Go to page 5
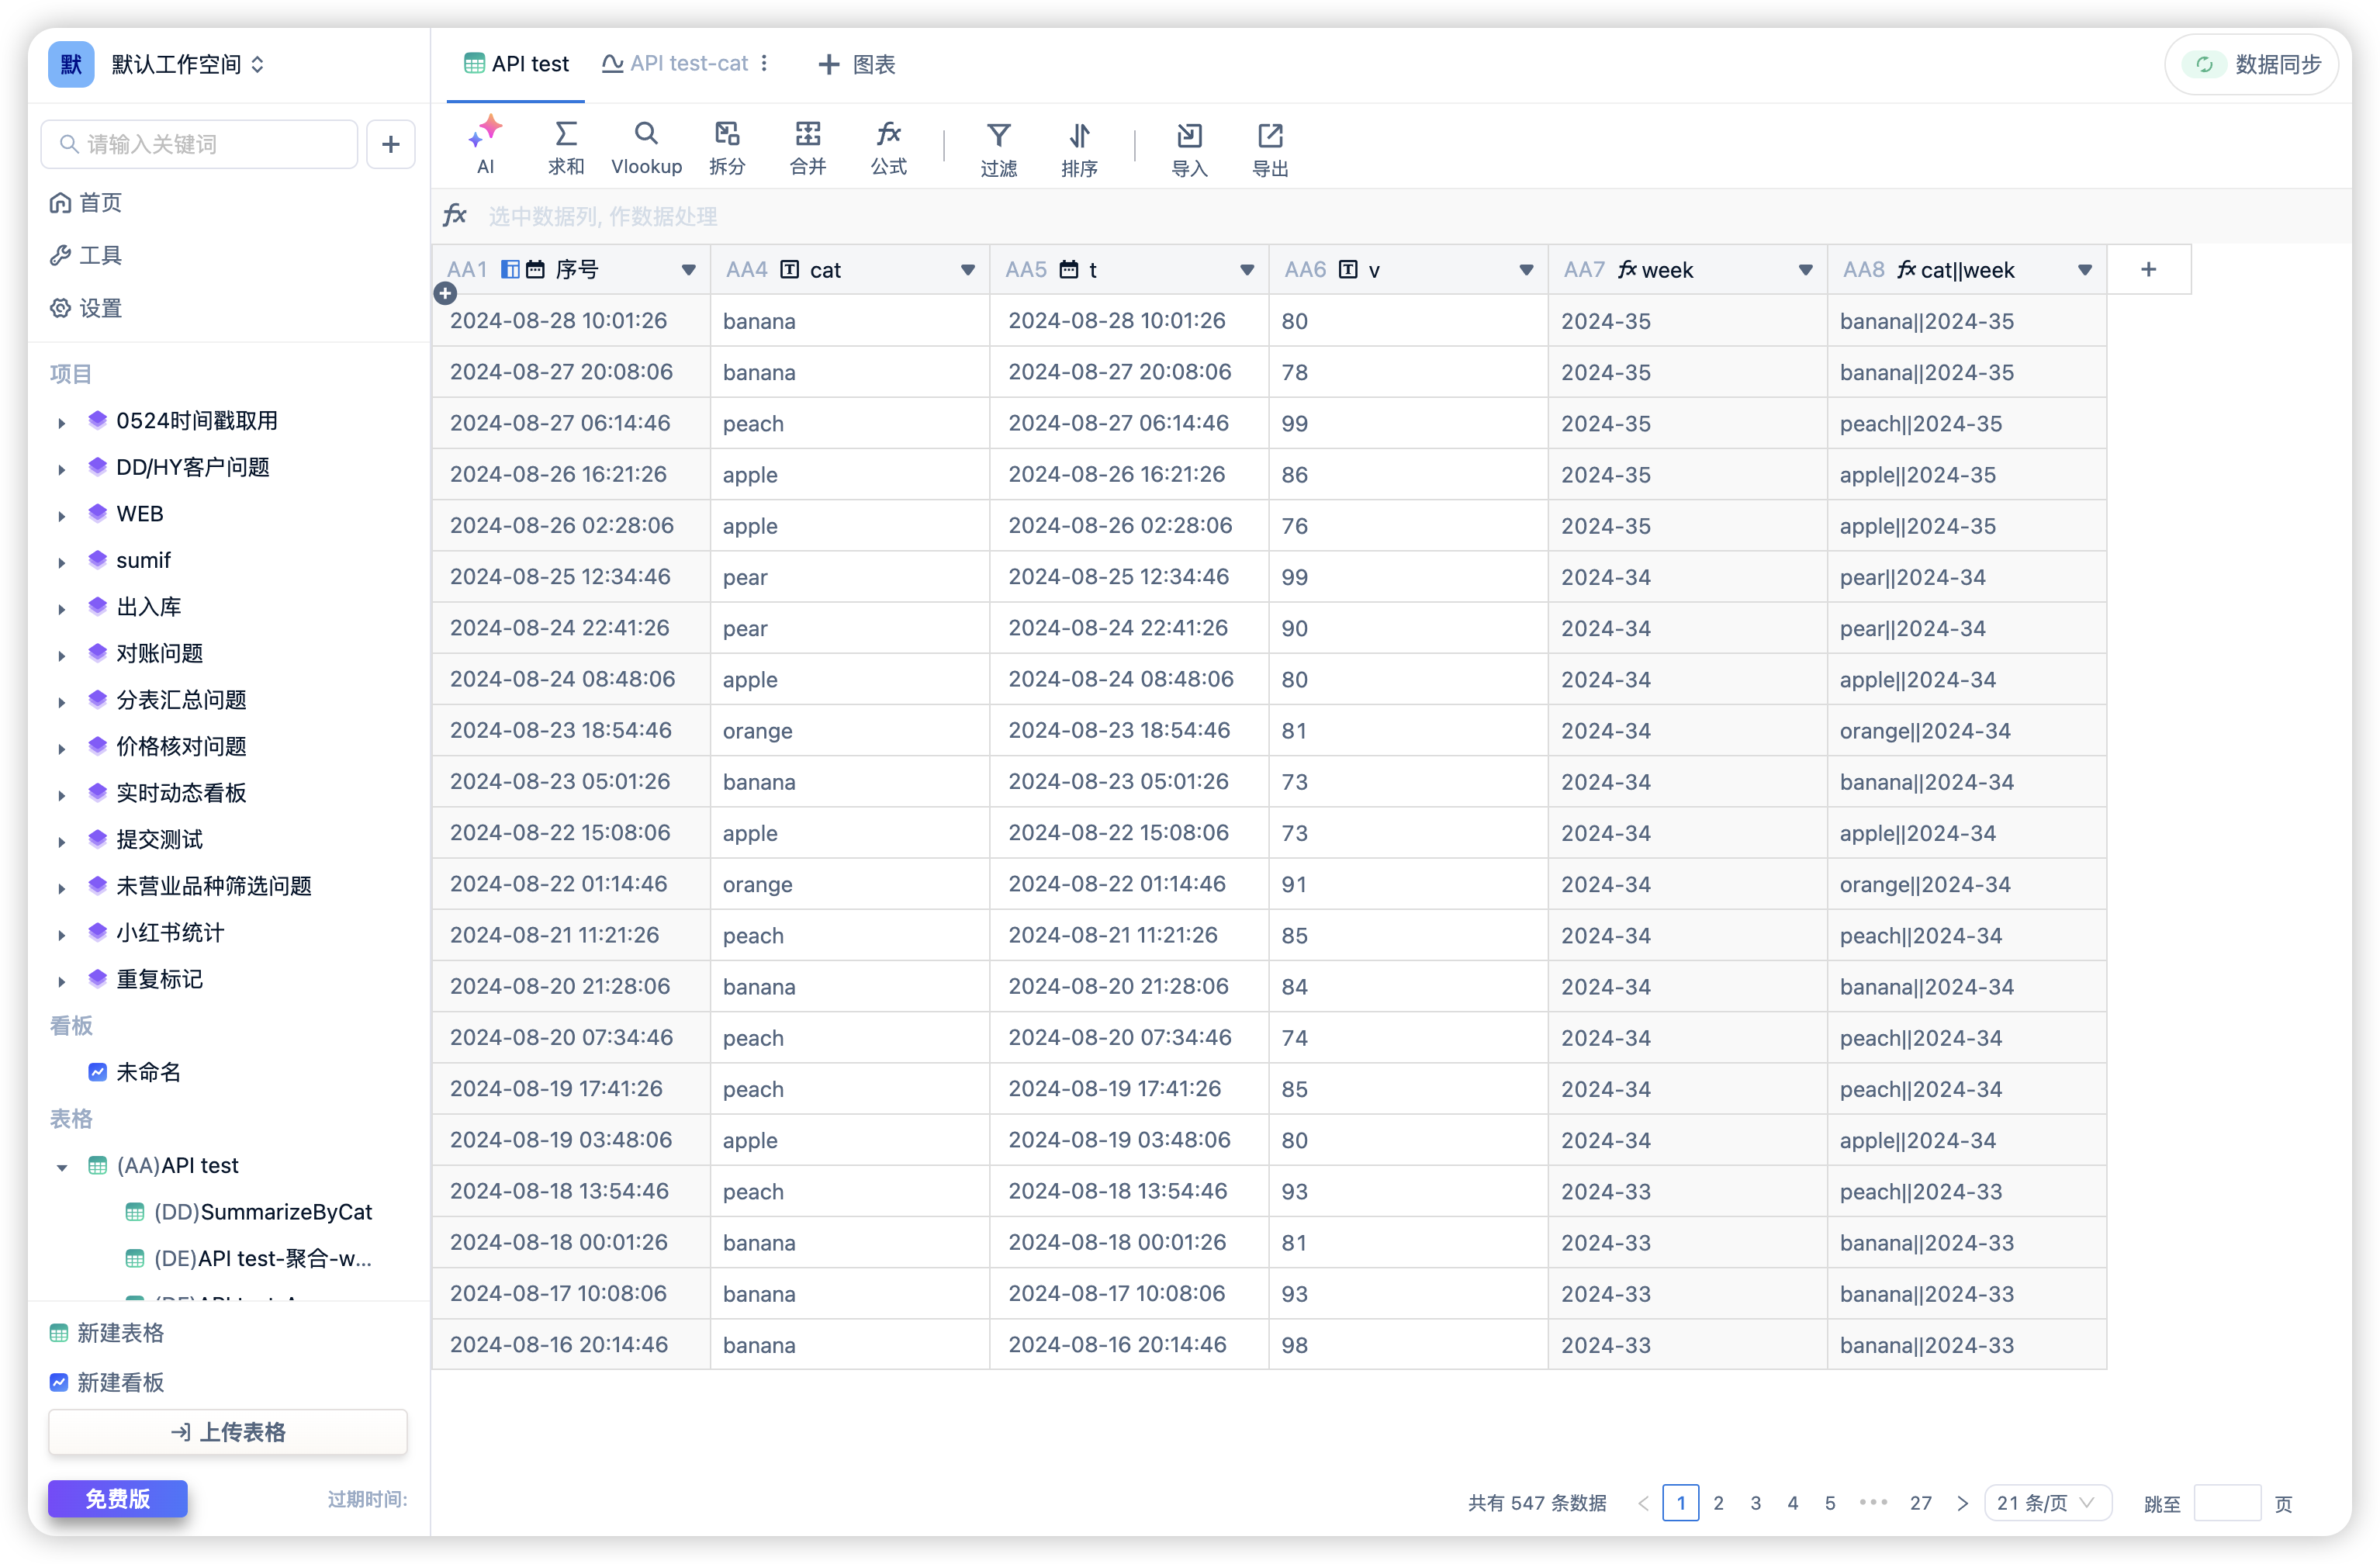This screenshot has width=2380, height=1564. (1830, 1503)
